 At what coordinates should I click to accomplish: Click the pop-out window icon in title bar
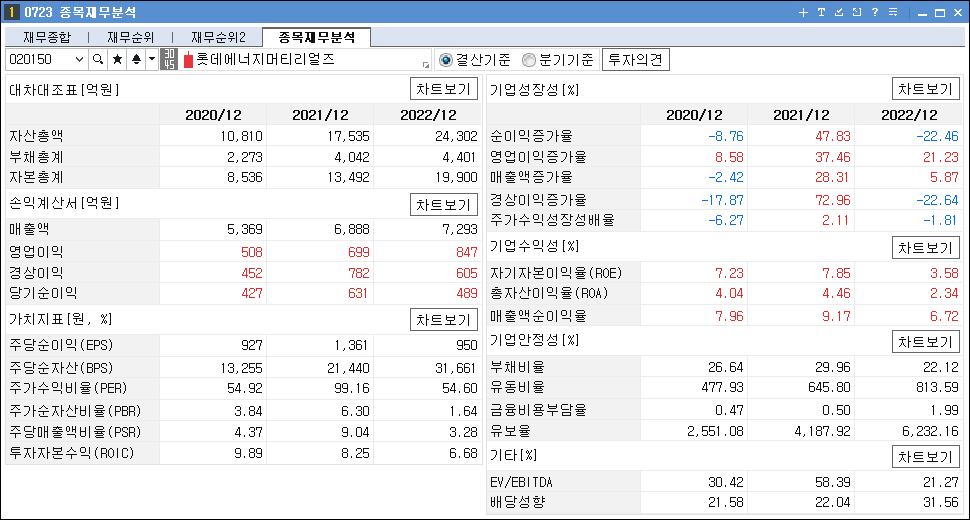tap(857, 12)
